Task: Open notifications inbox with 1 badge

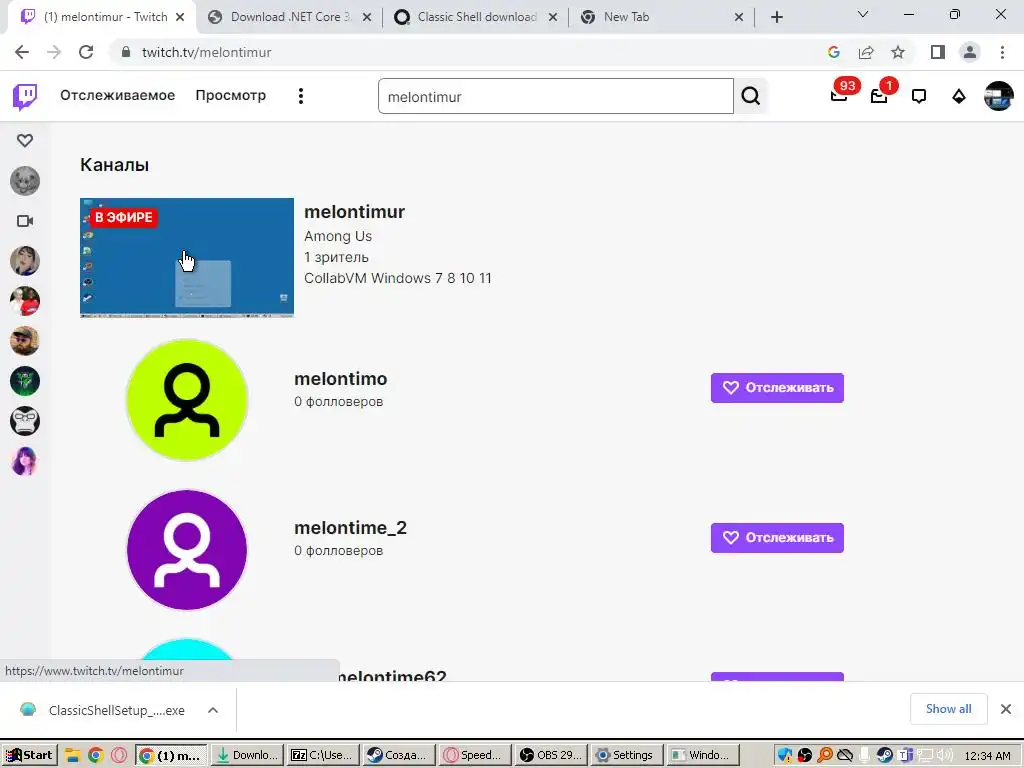Action: point(879,96)
